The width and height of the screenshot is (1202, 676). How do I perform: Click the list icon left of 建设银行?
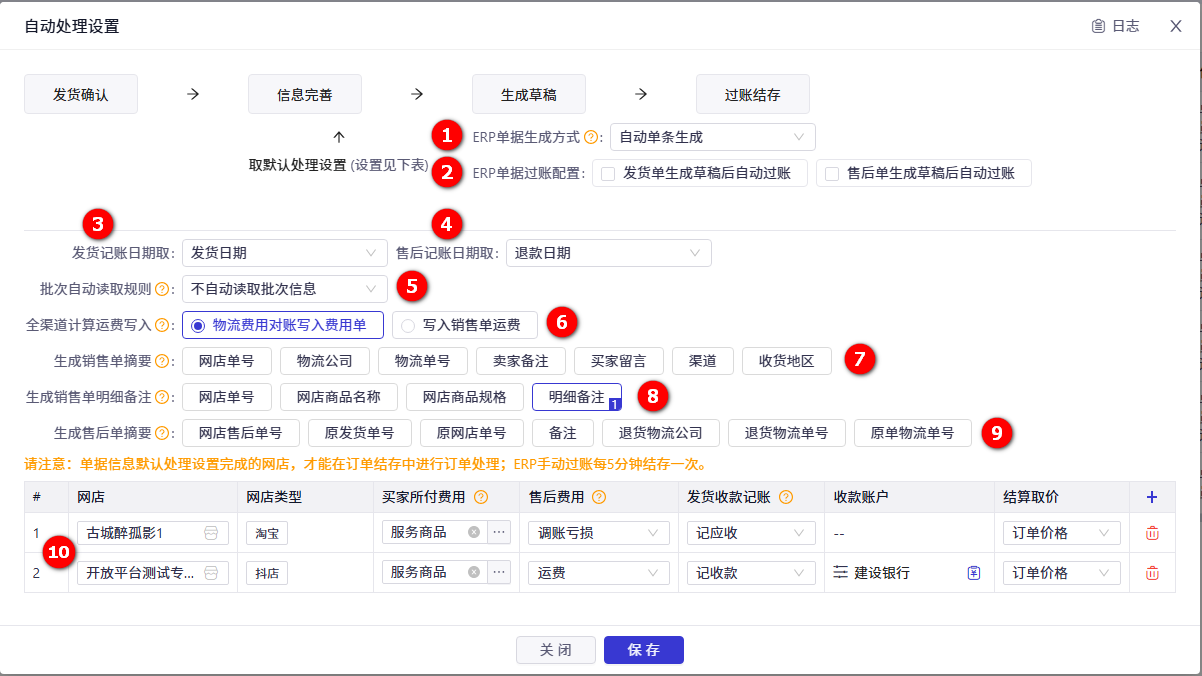[x=840, y=573]
